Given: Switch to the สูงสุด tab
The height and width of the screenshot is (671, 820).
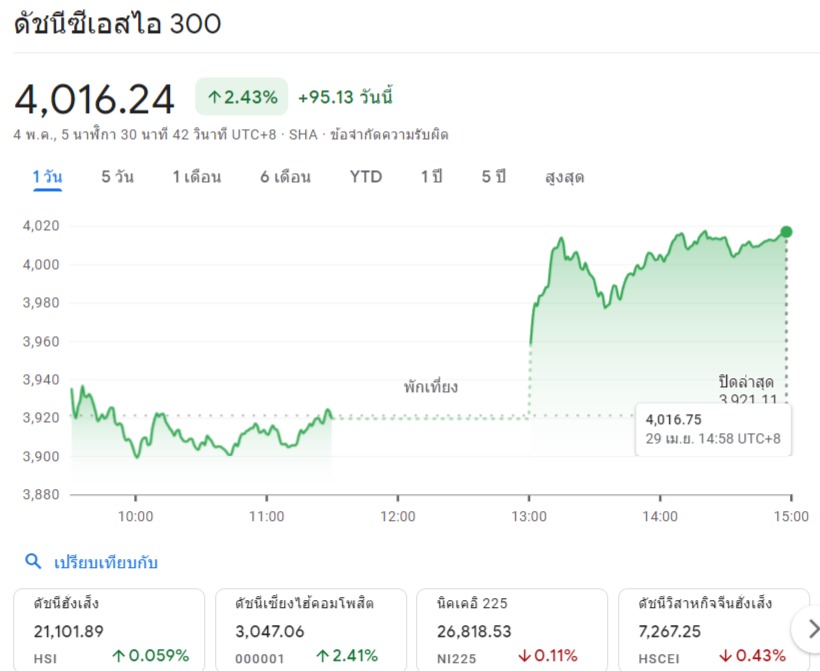Looking at the screenshot, I should click(x=565, y=177).
